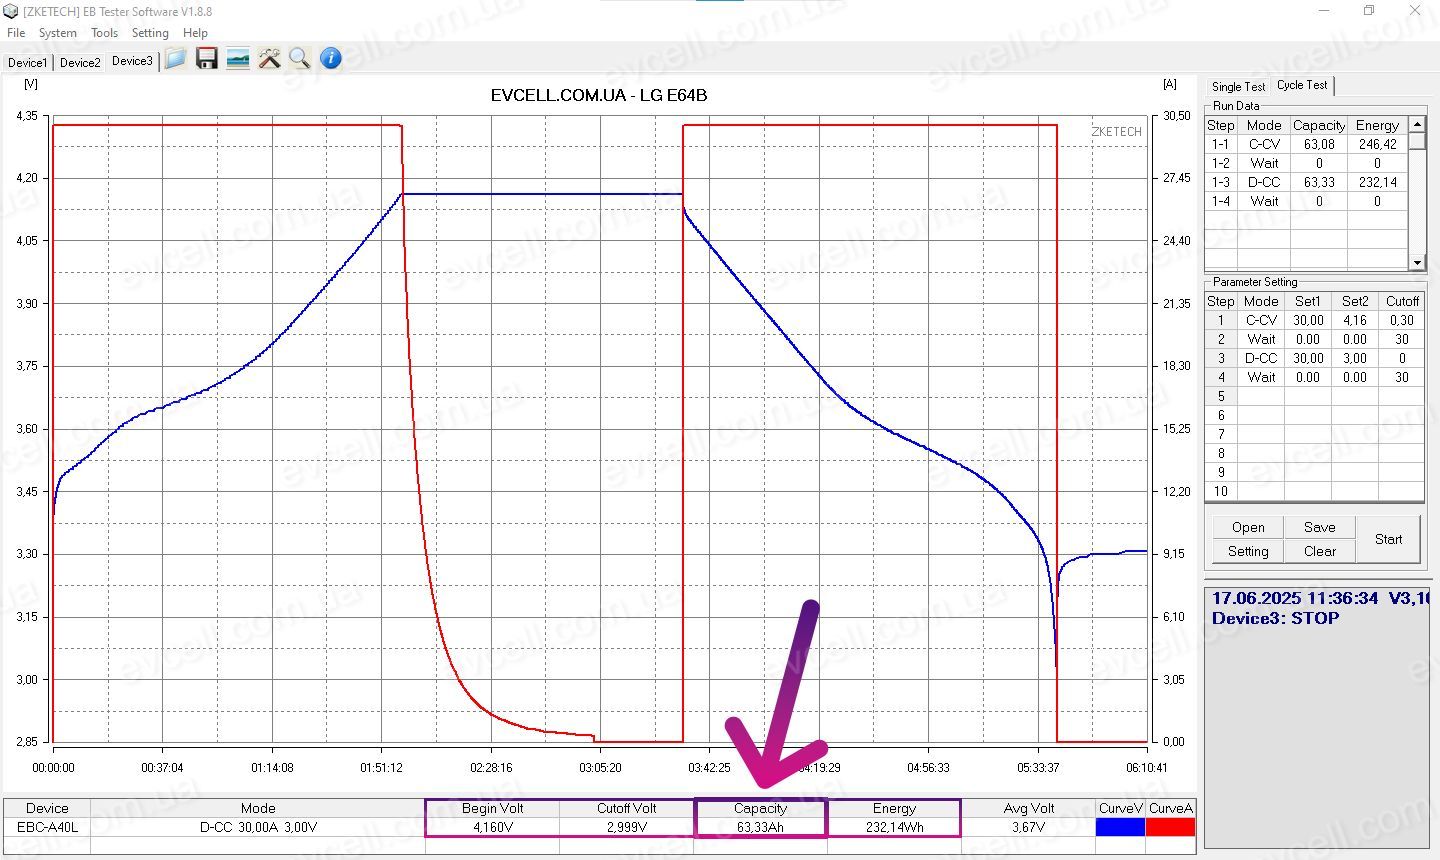Select Run Data row 1-3 D-CC

pos(1306,182)
